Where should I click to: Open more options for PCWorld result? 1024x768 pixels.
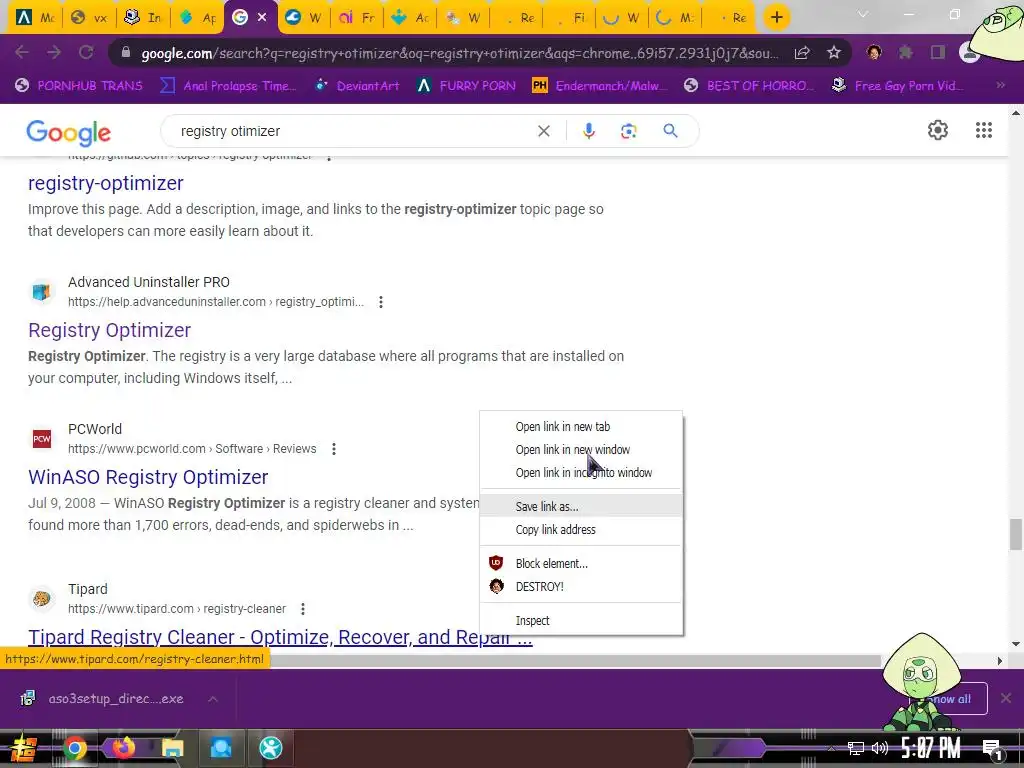tap(334, 449)
